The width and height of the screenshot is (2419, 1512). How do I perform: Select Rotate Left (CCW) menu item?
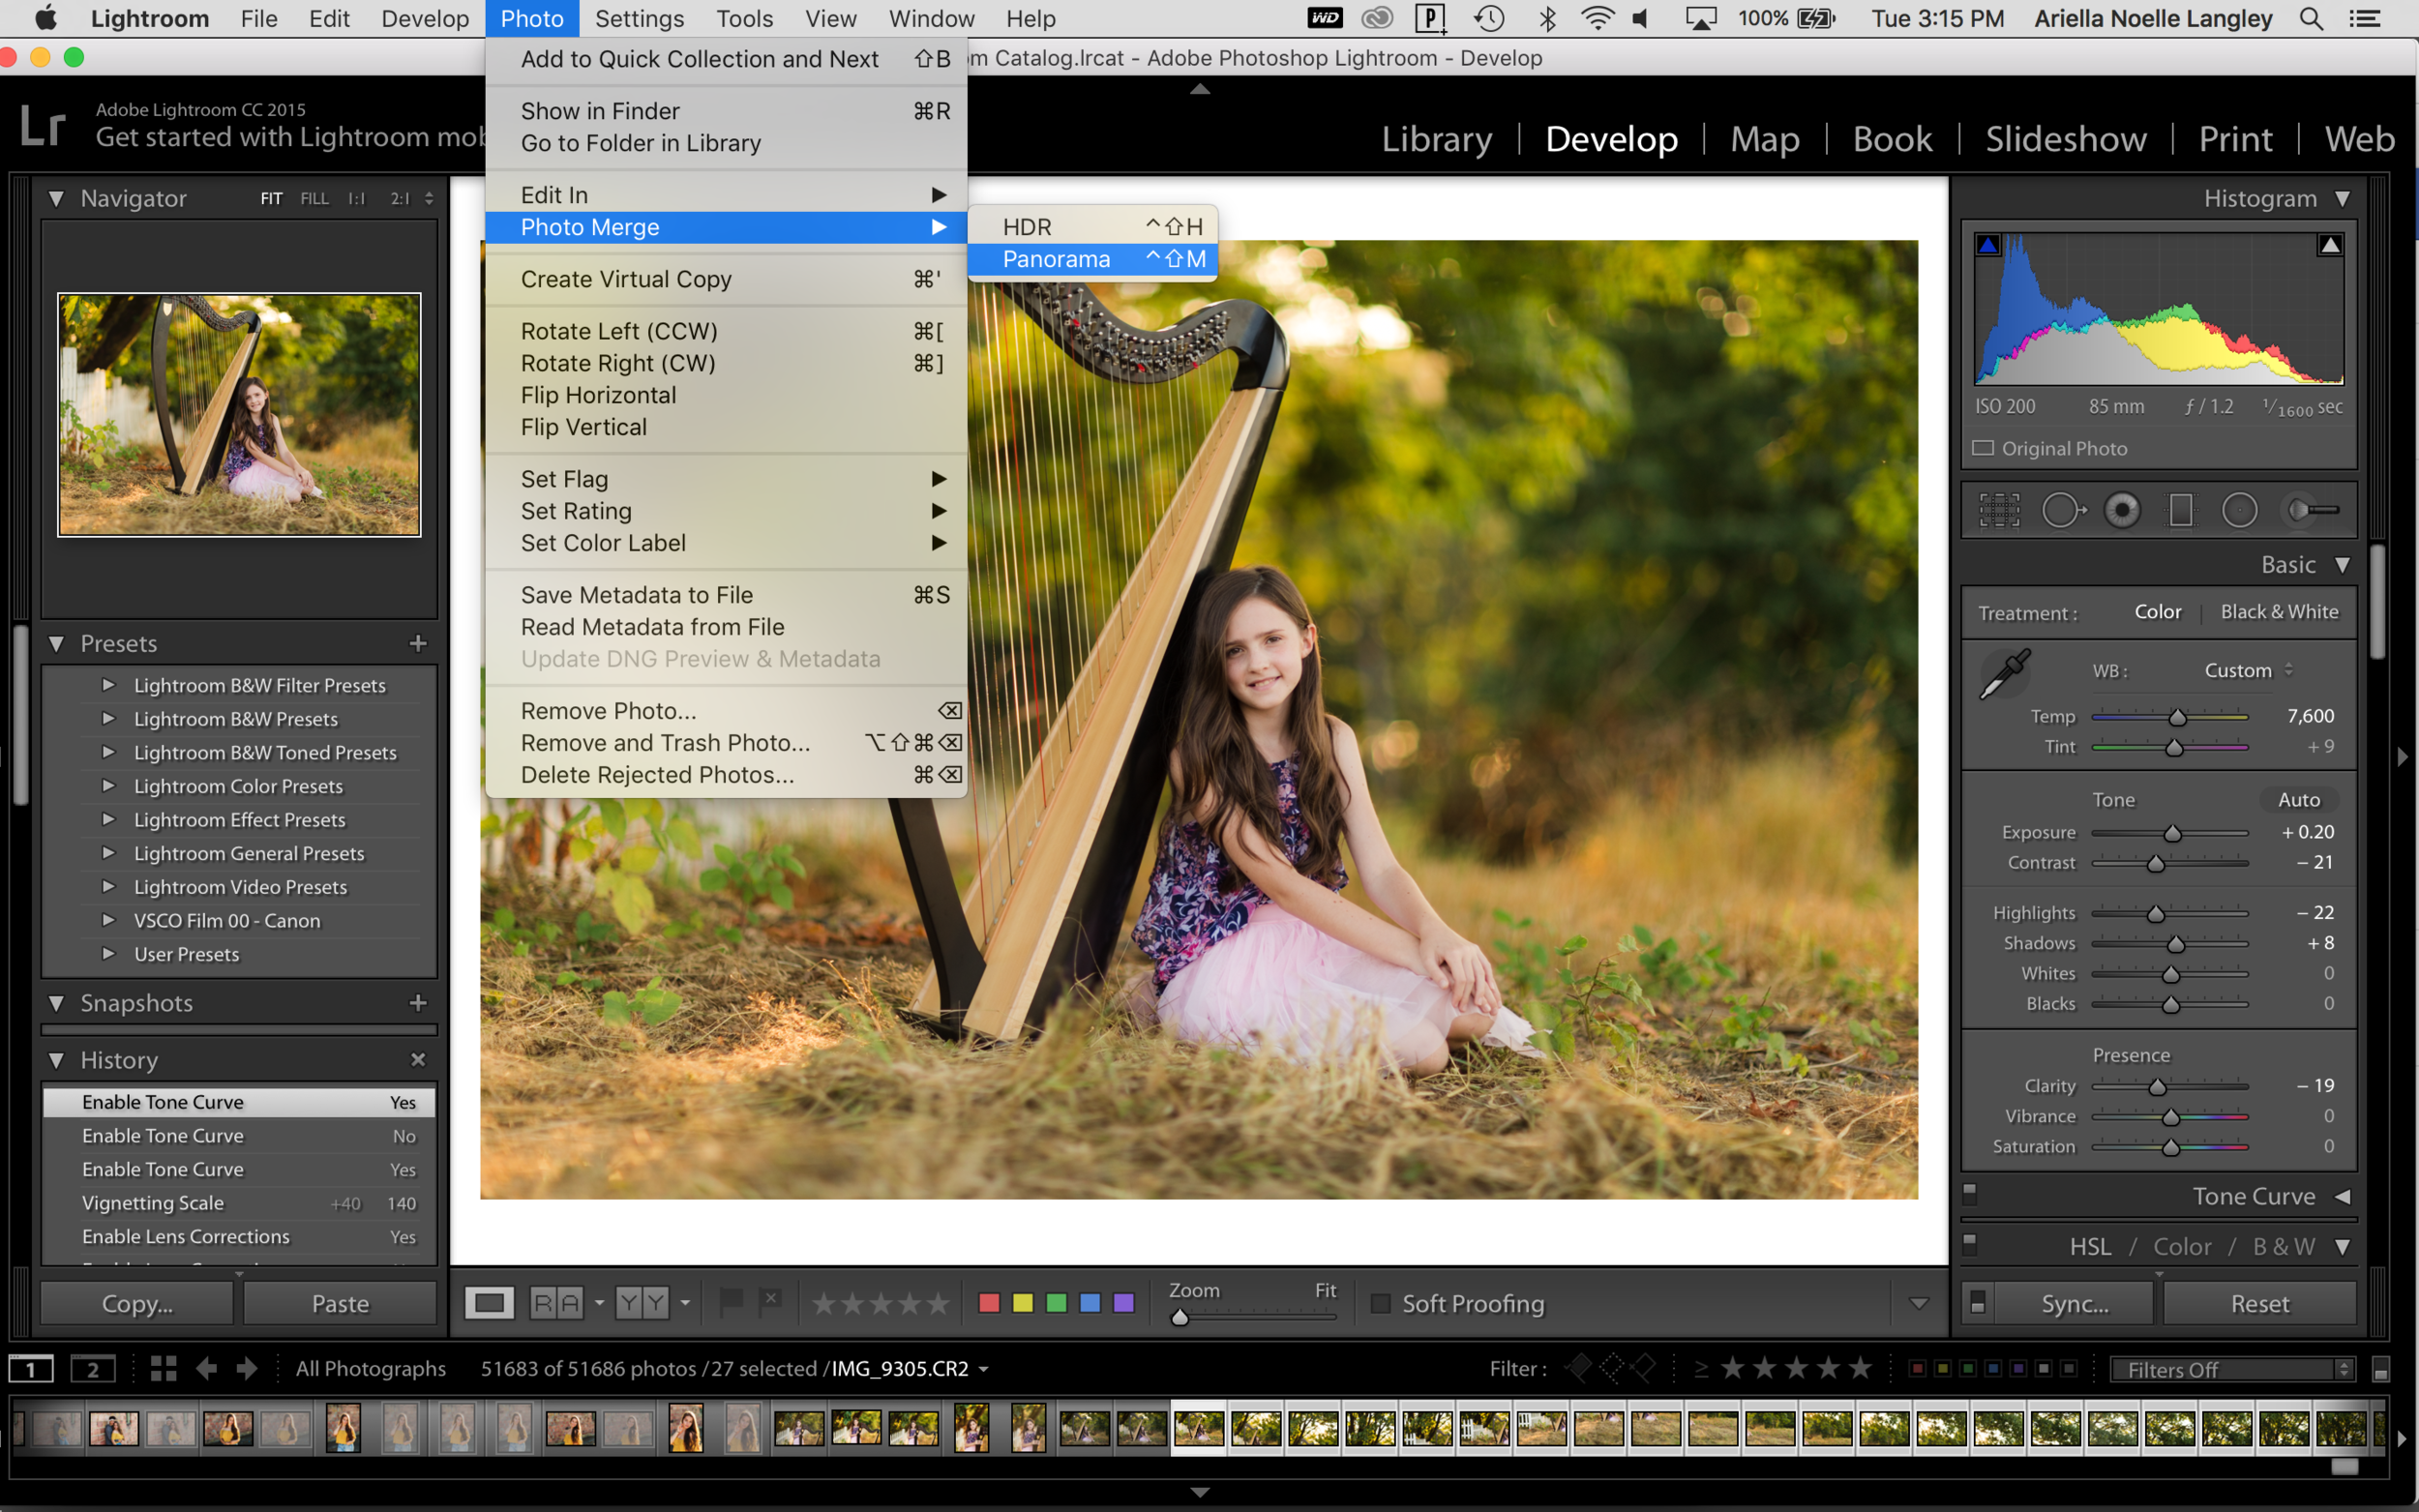(726, 331)
